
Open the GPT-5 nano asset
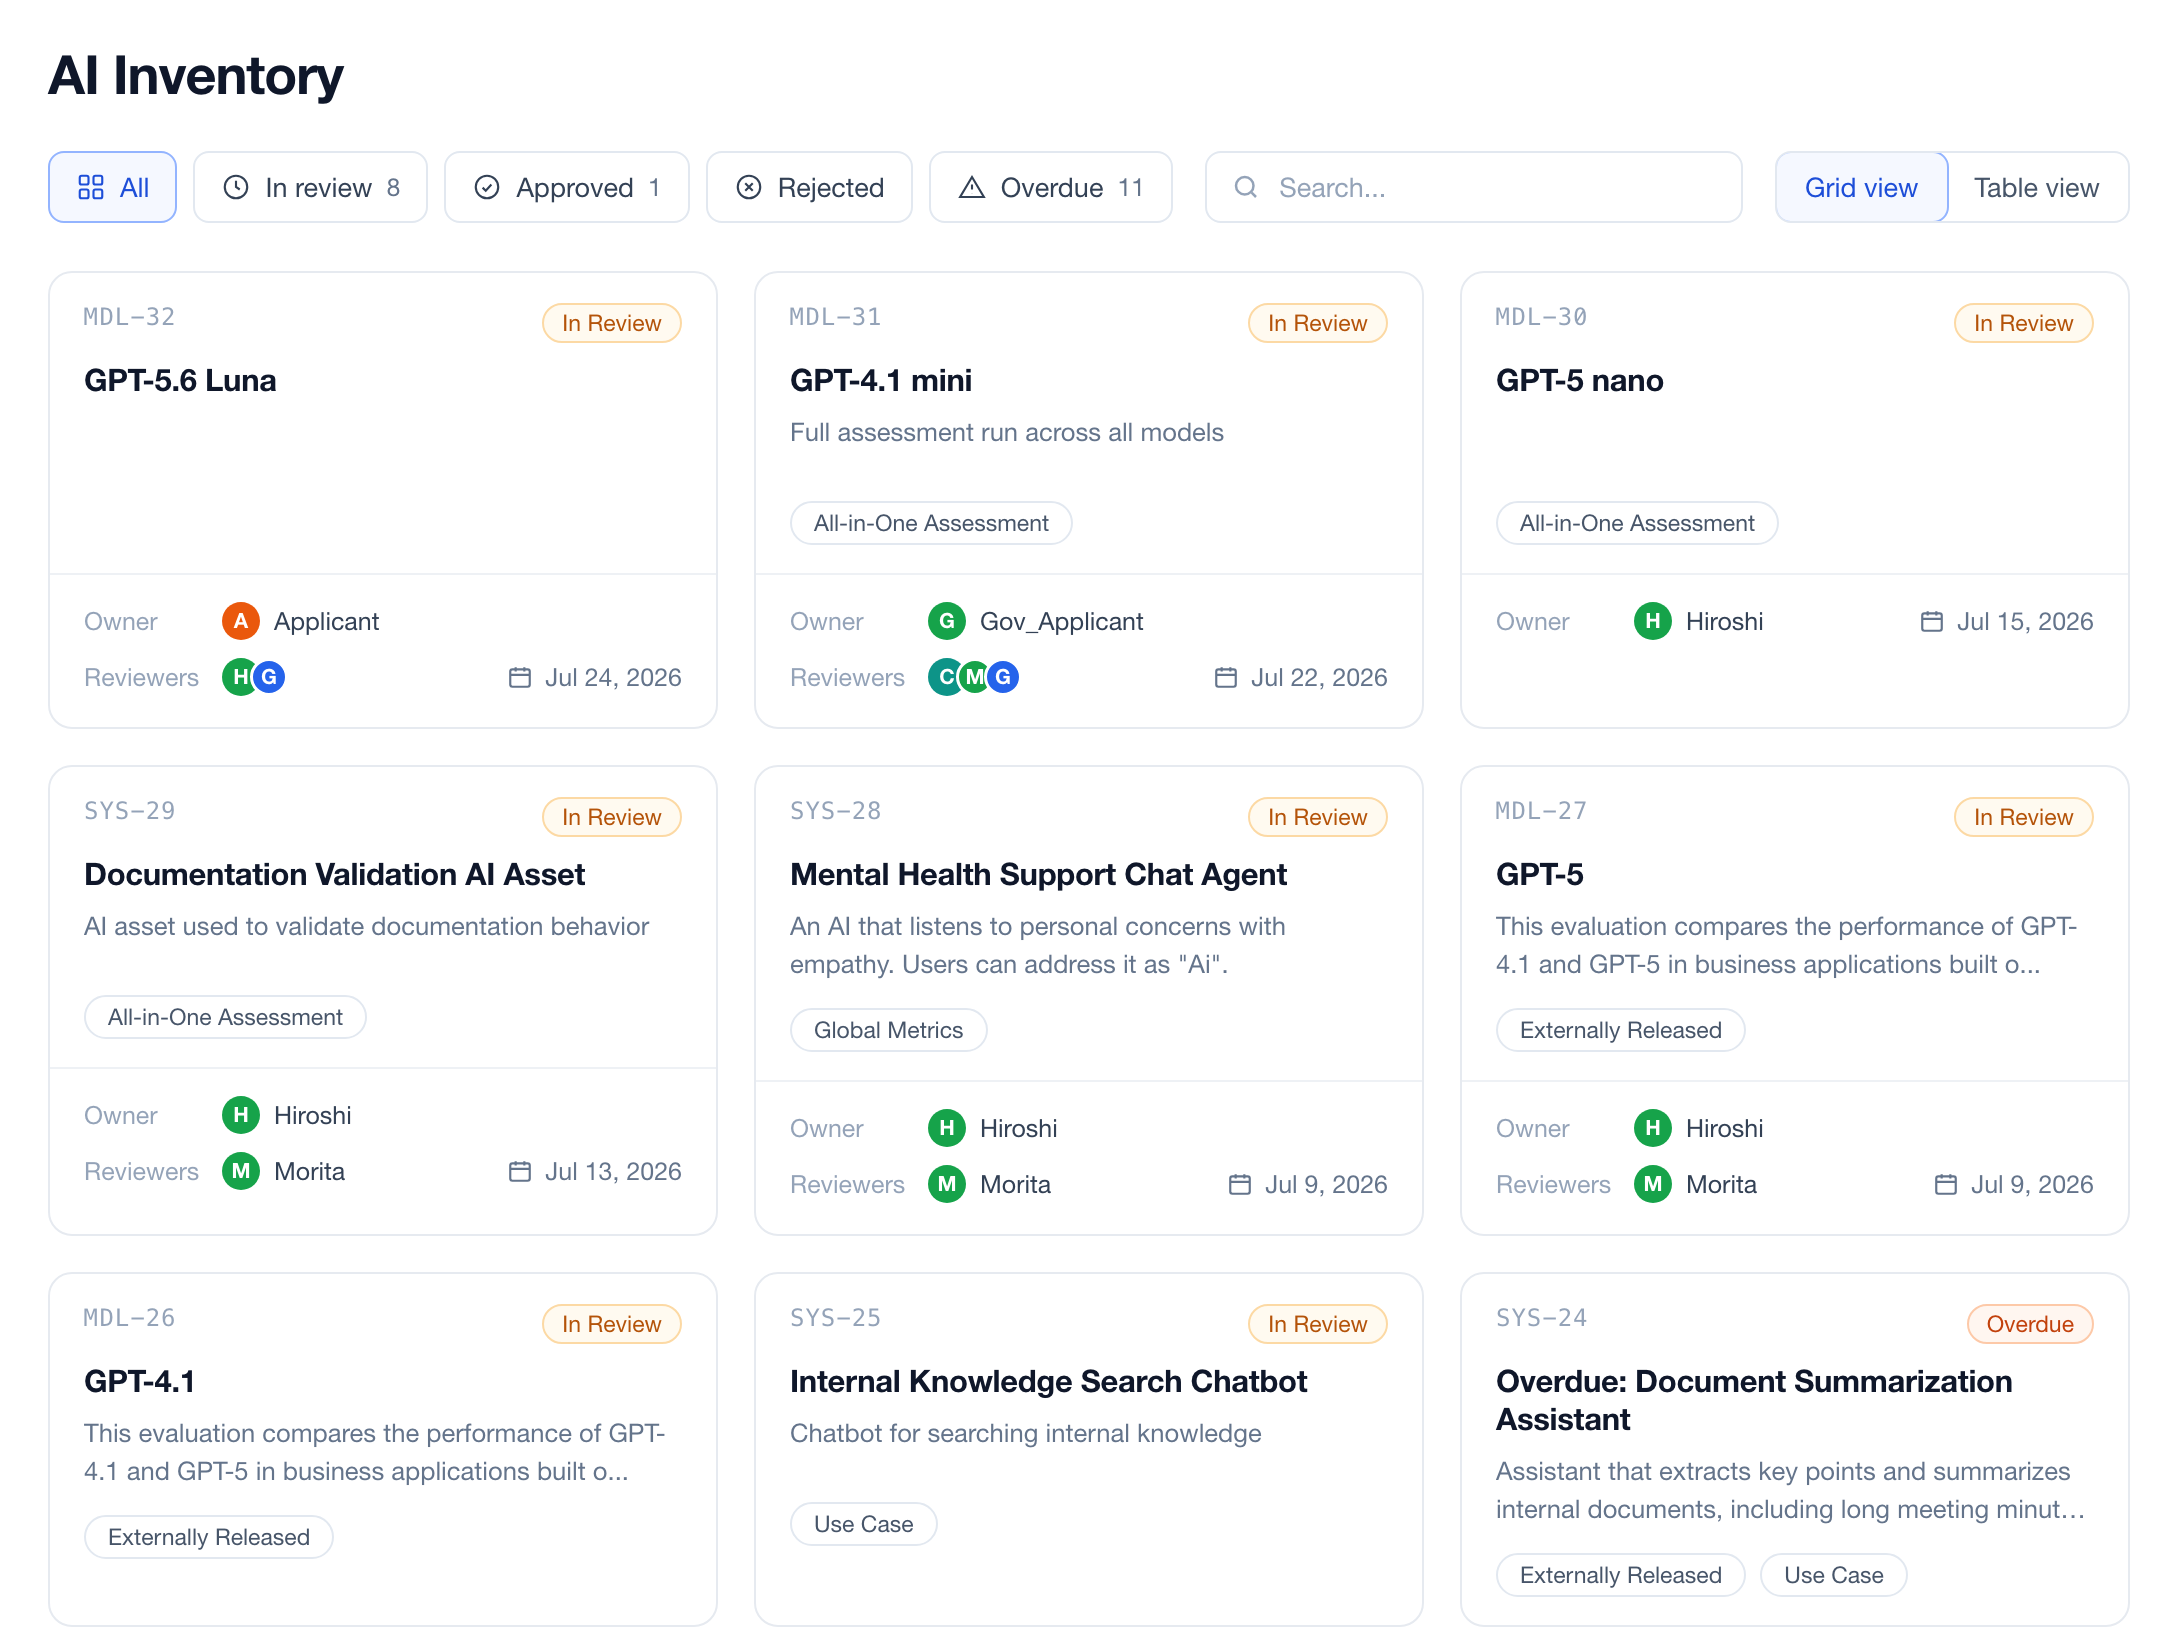[1580, 380]
